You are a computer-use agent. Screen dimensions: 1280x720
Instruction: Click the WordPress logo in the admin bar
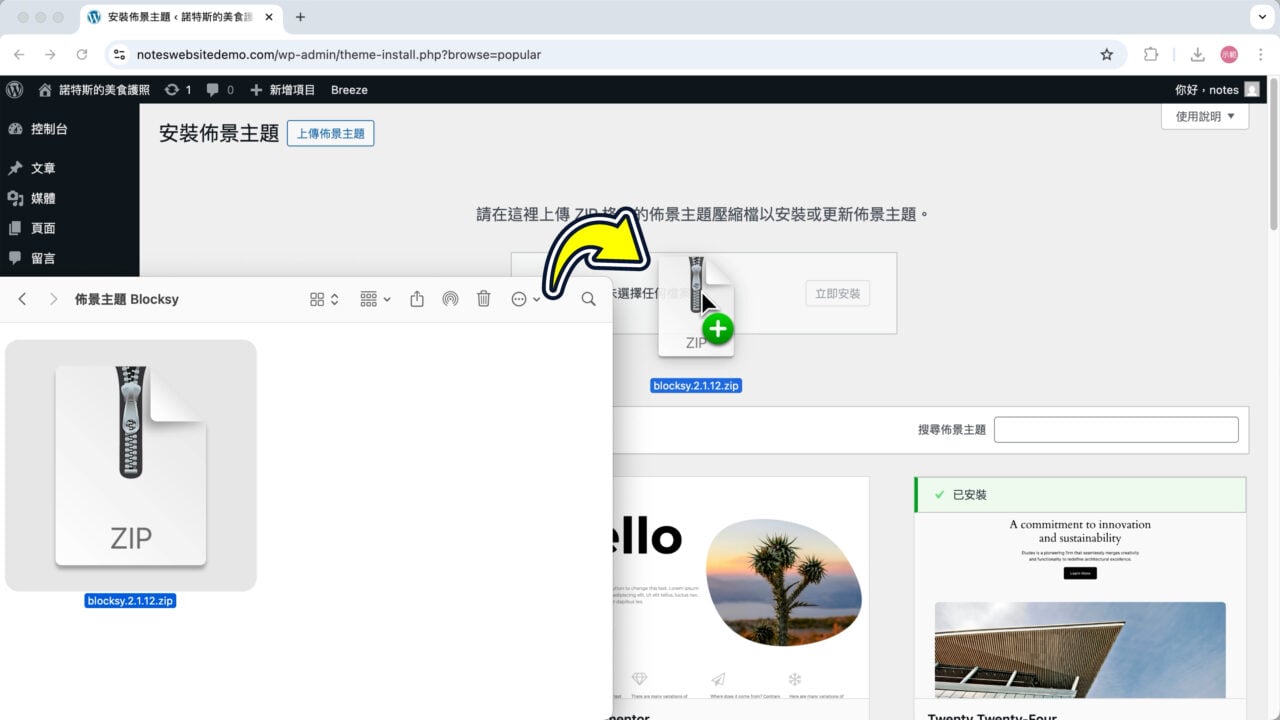pyautogui.click(x=14, y=89)
